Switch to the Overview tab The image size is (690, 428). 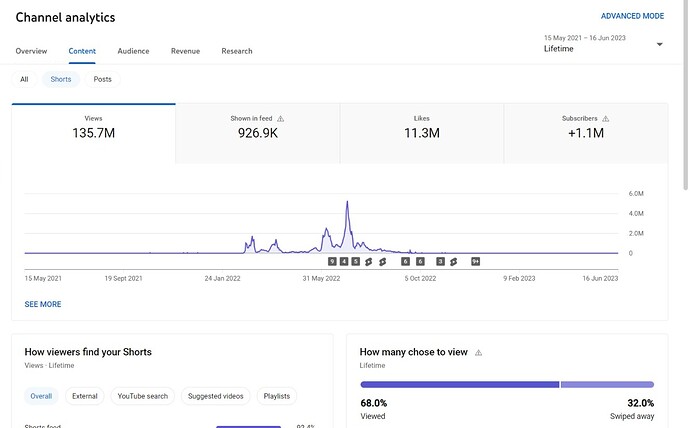(31, 51)
